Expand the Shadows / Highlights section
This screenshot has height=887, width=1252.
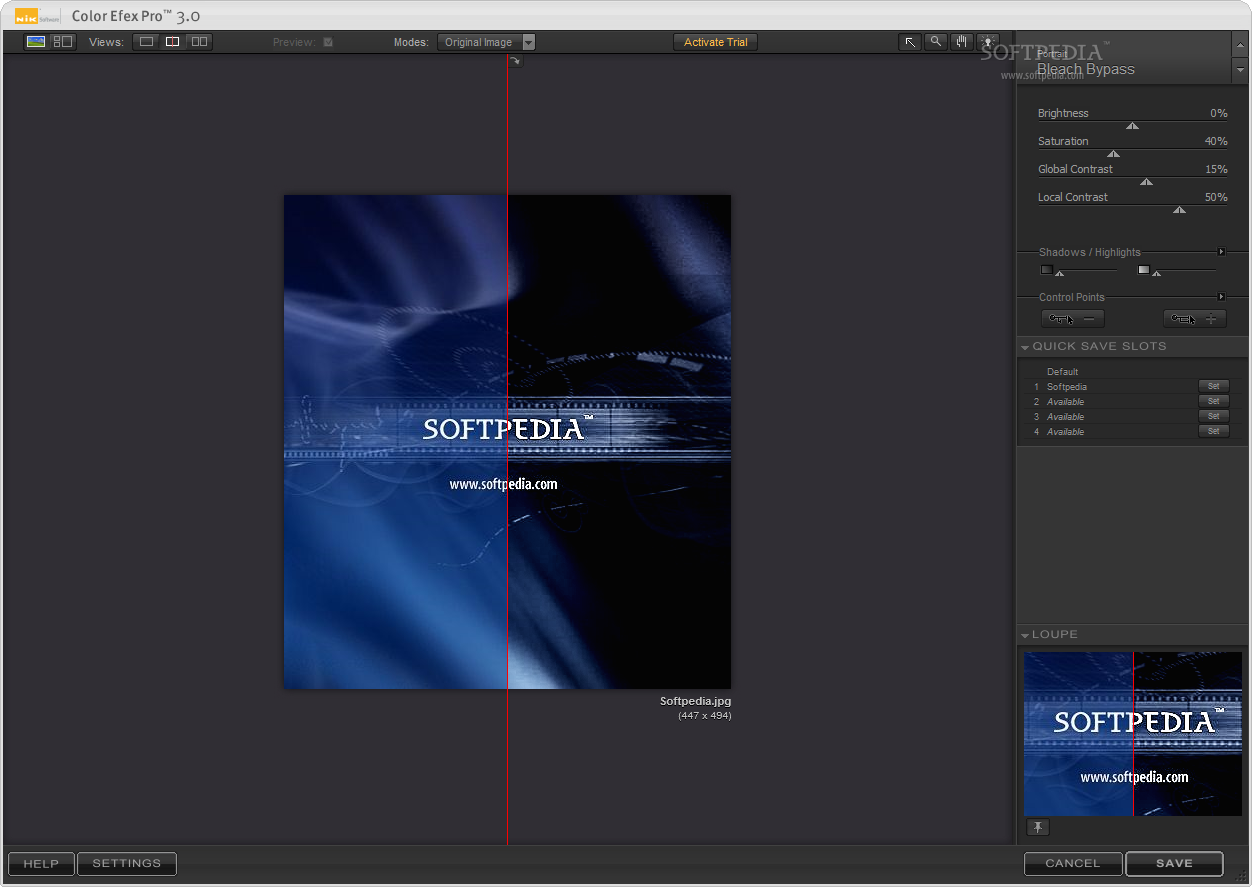point(1221,252)
